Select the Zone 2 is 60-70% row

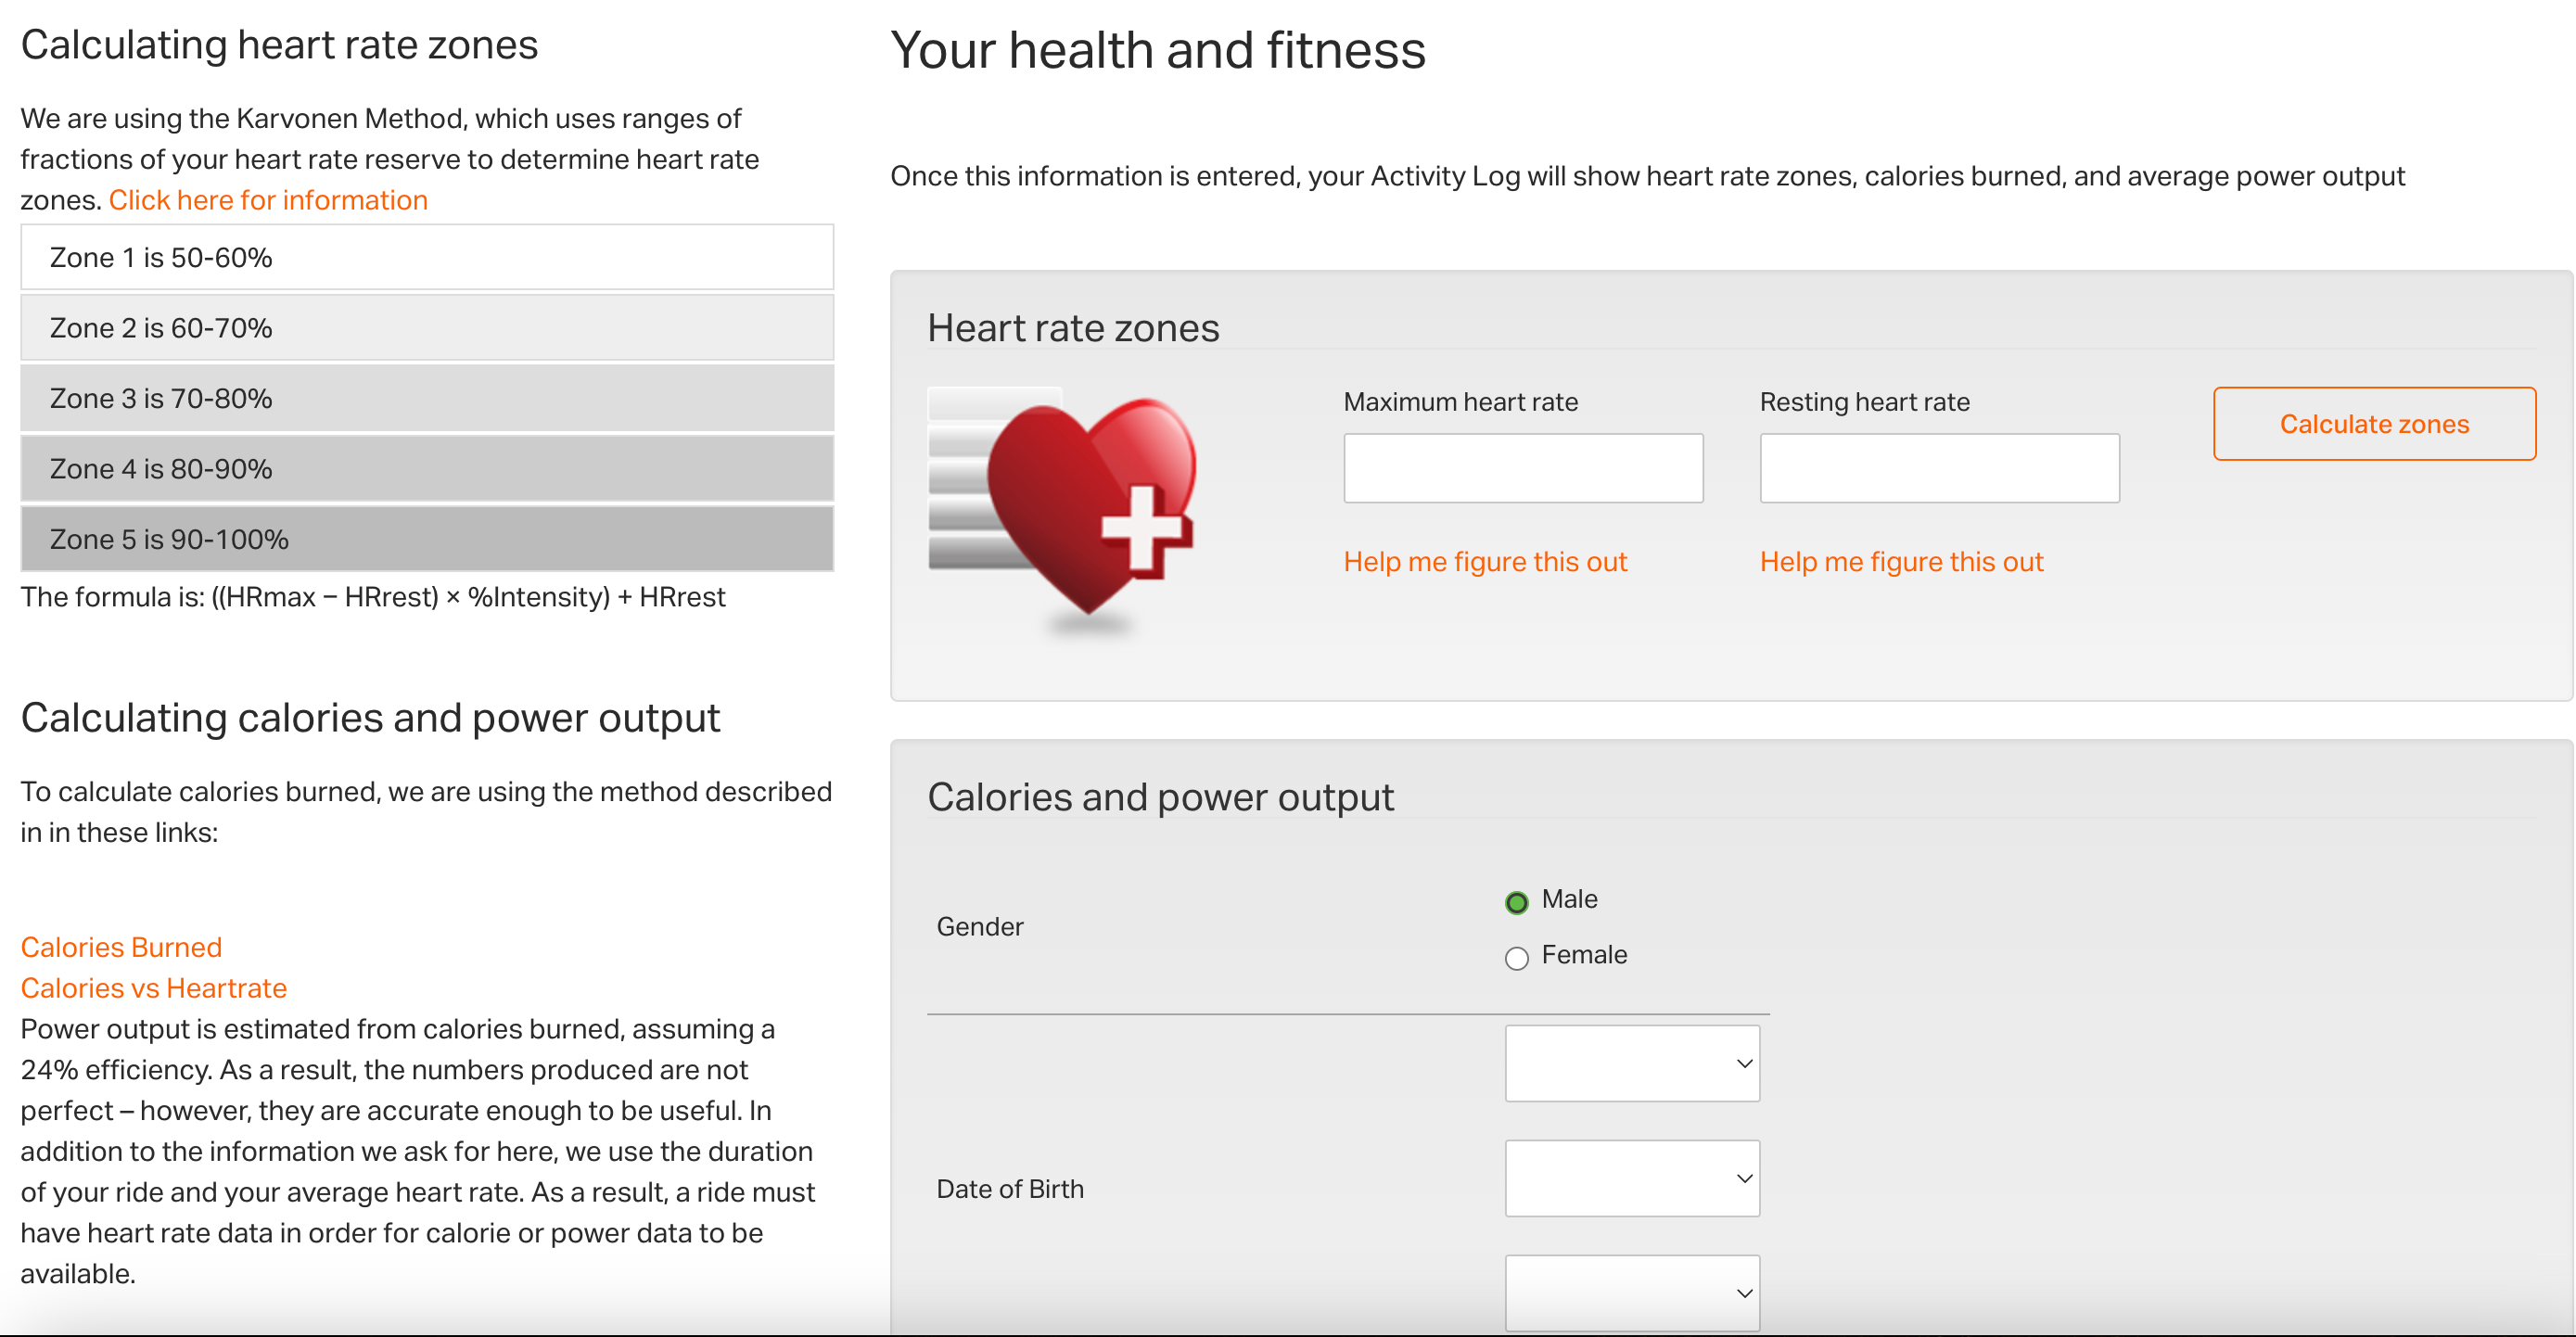click(427, 328)
